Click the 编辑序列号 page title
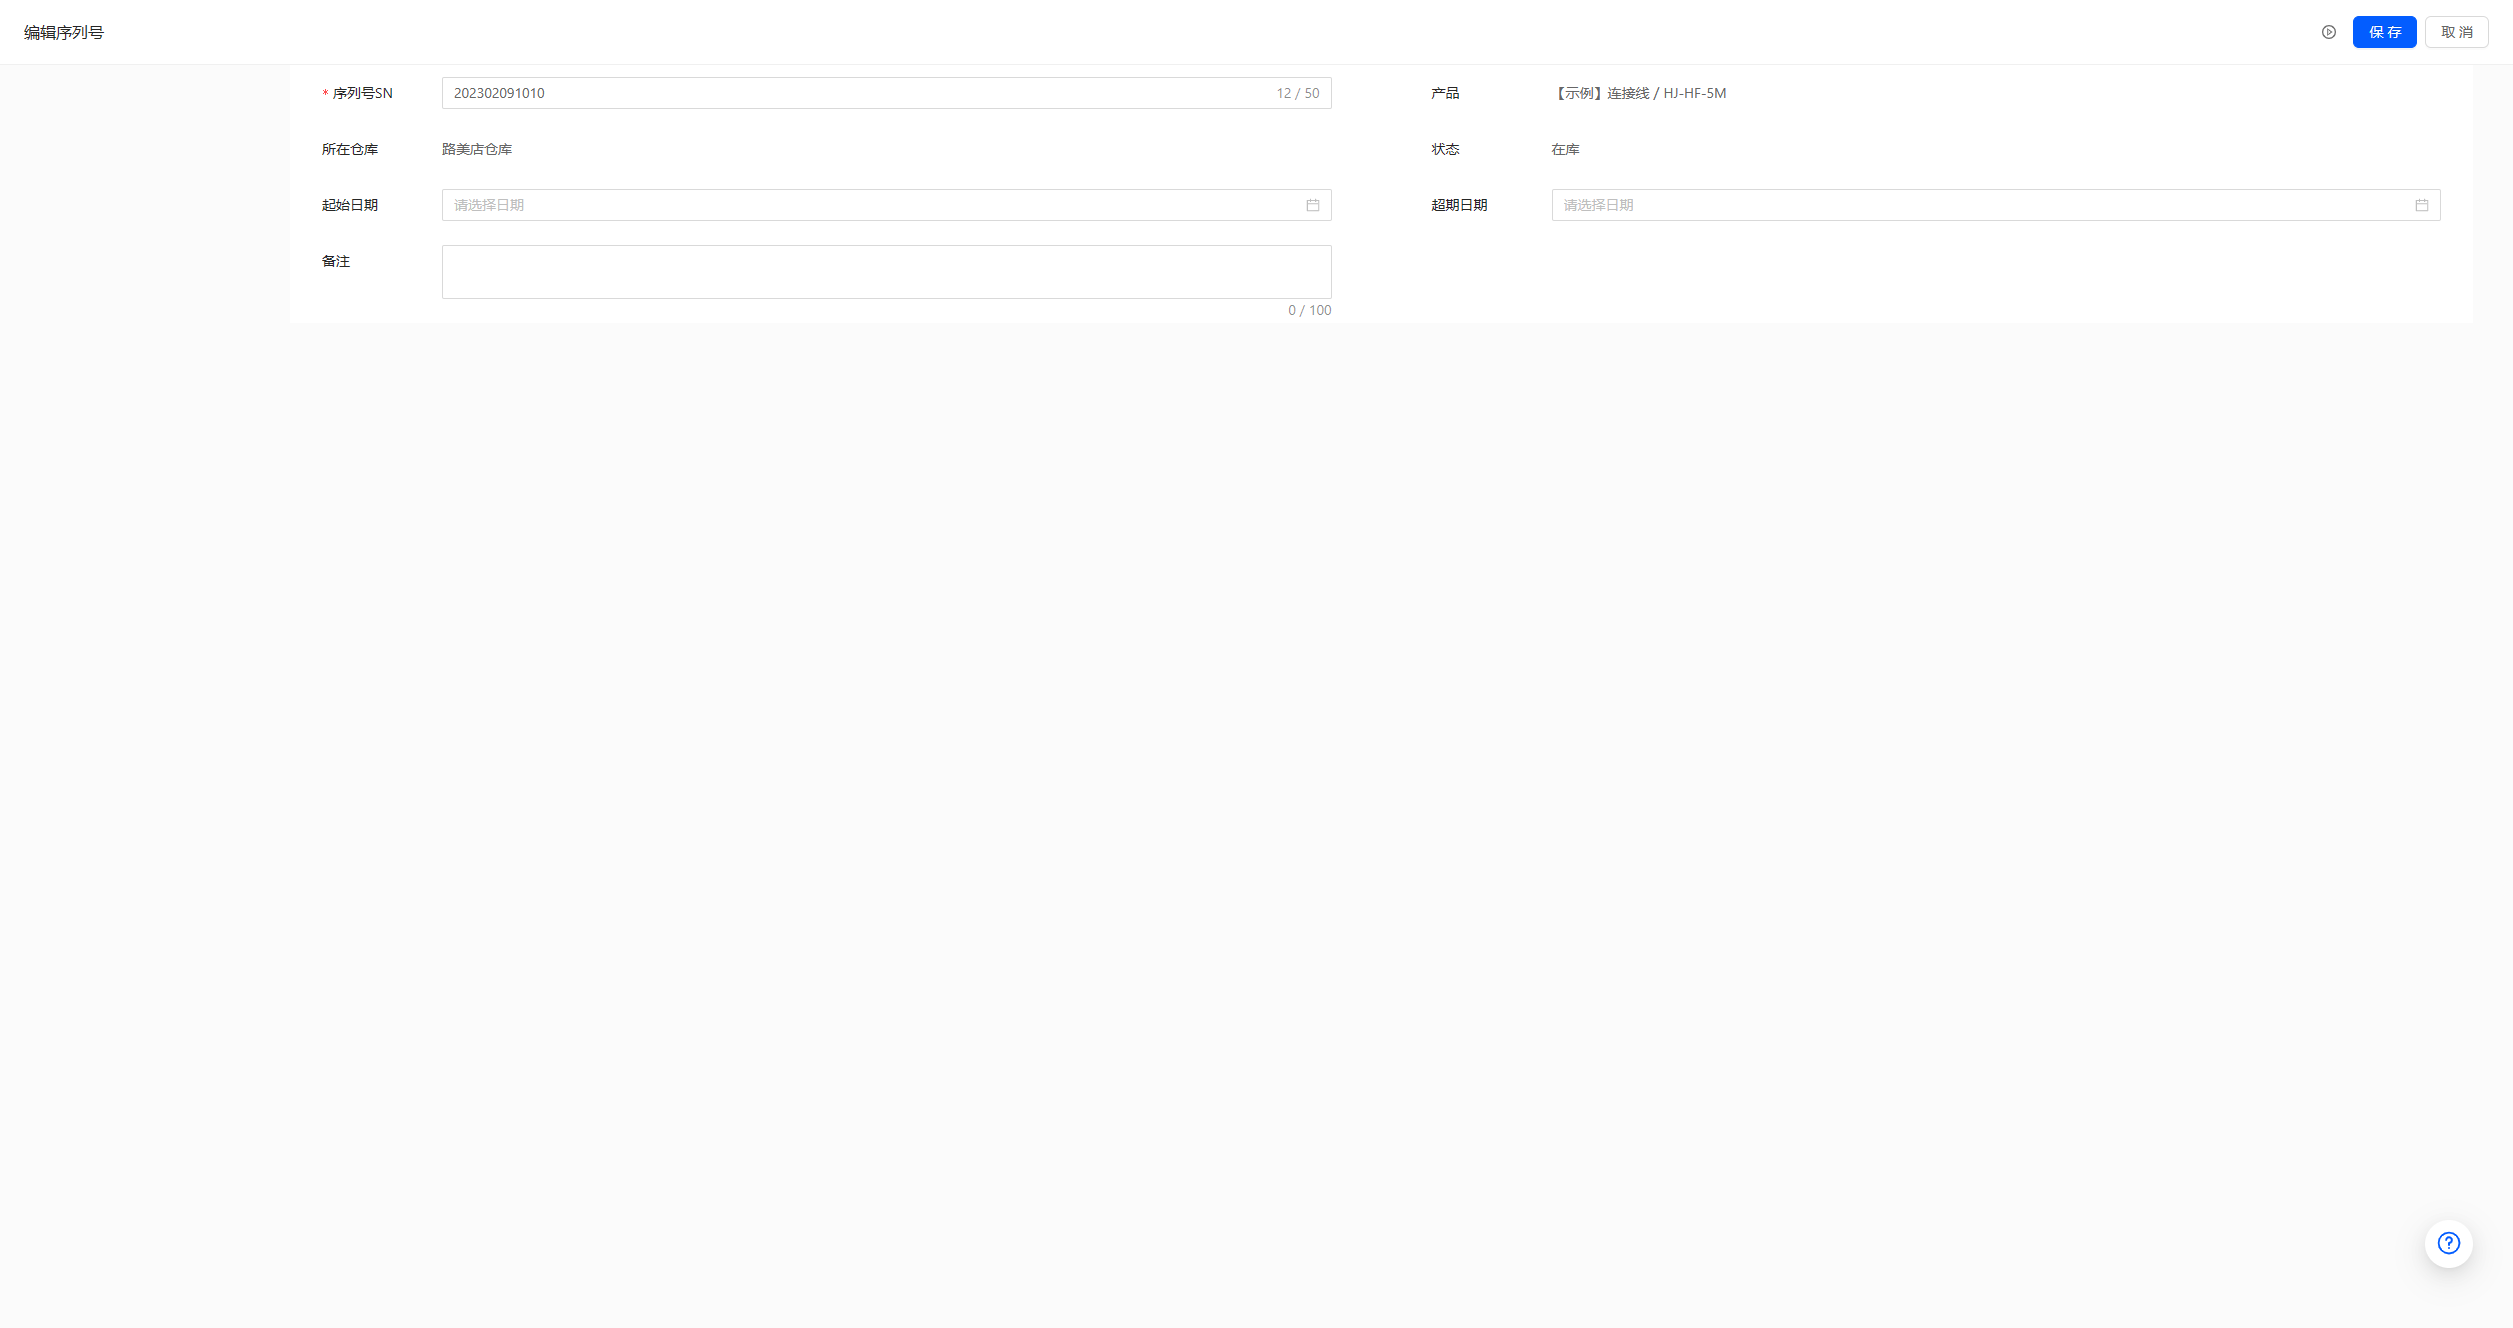Screen dimensions: 2513x1328 (64, 32)
